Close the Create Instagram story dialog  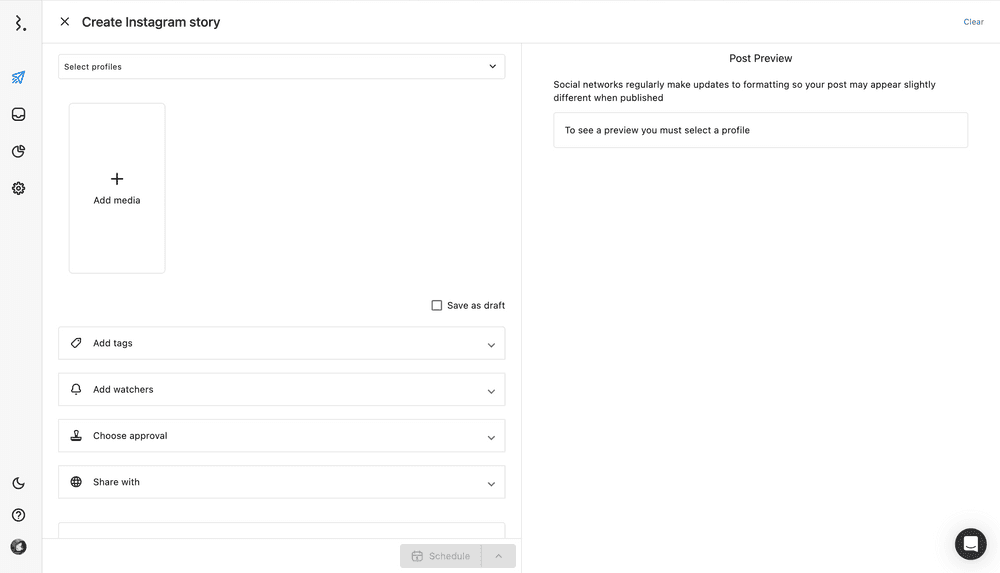tap(65, 22)
